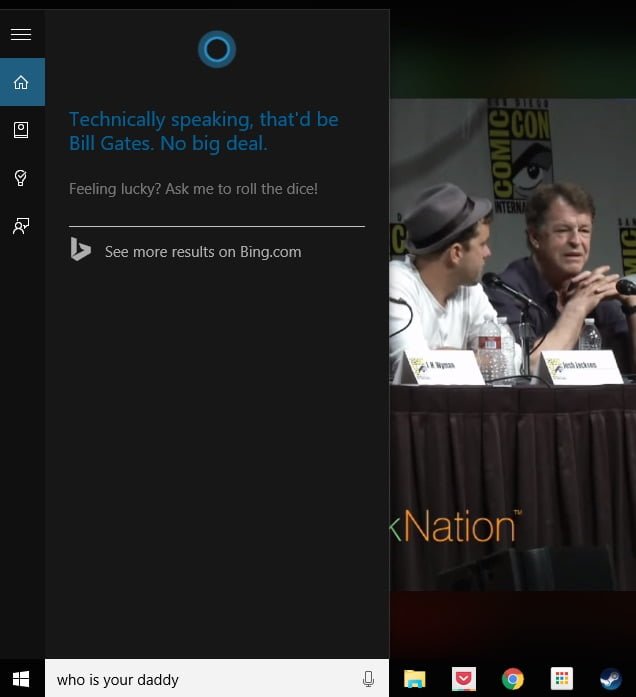The height and width of the screenshot is (697, 636).
Task: Click the Bing logo icon
Action: 81,251
